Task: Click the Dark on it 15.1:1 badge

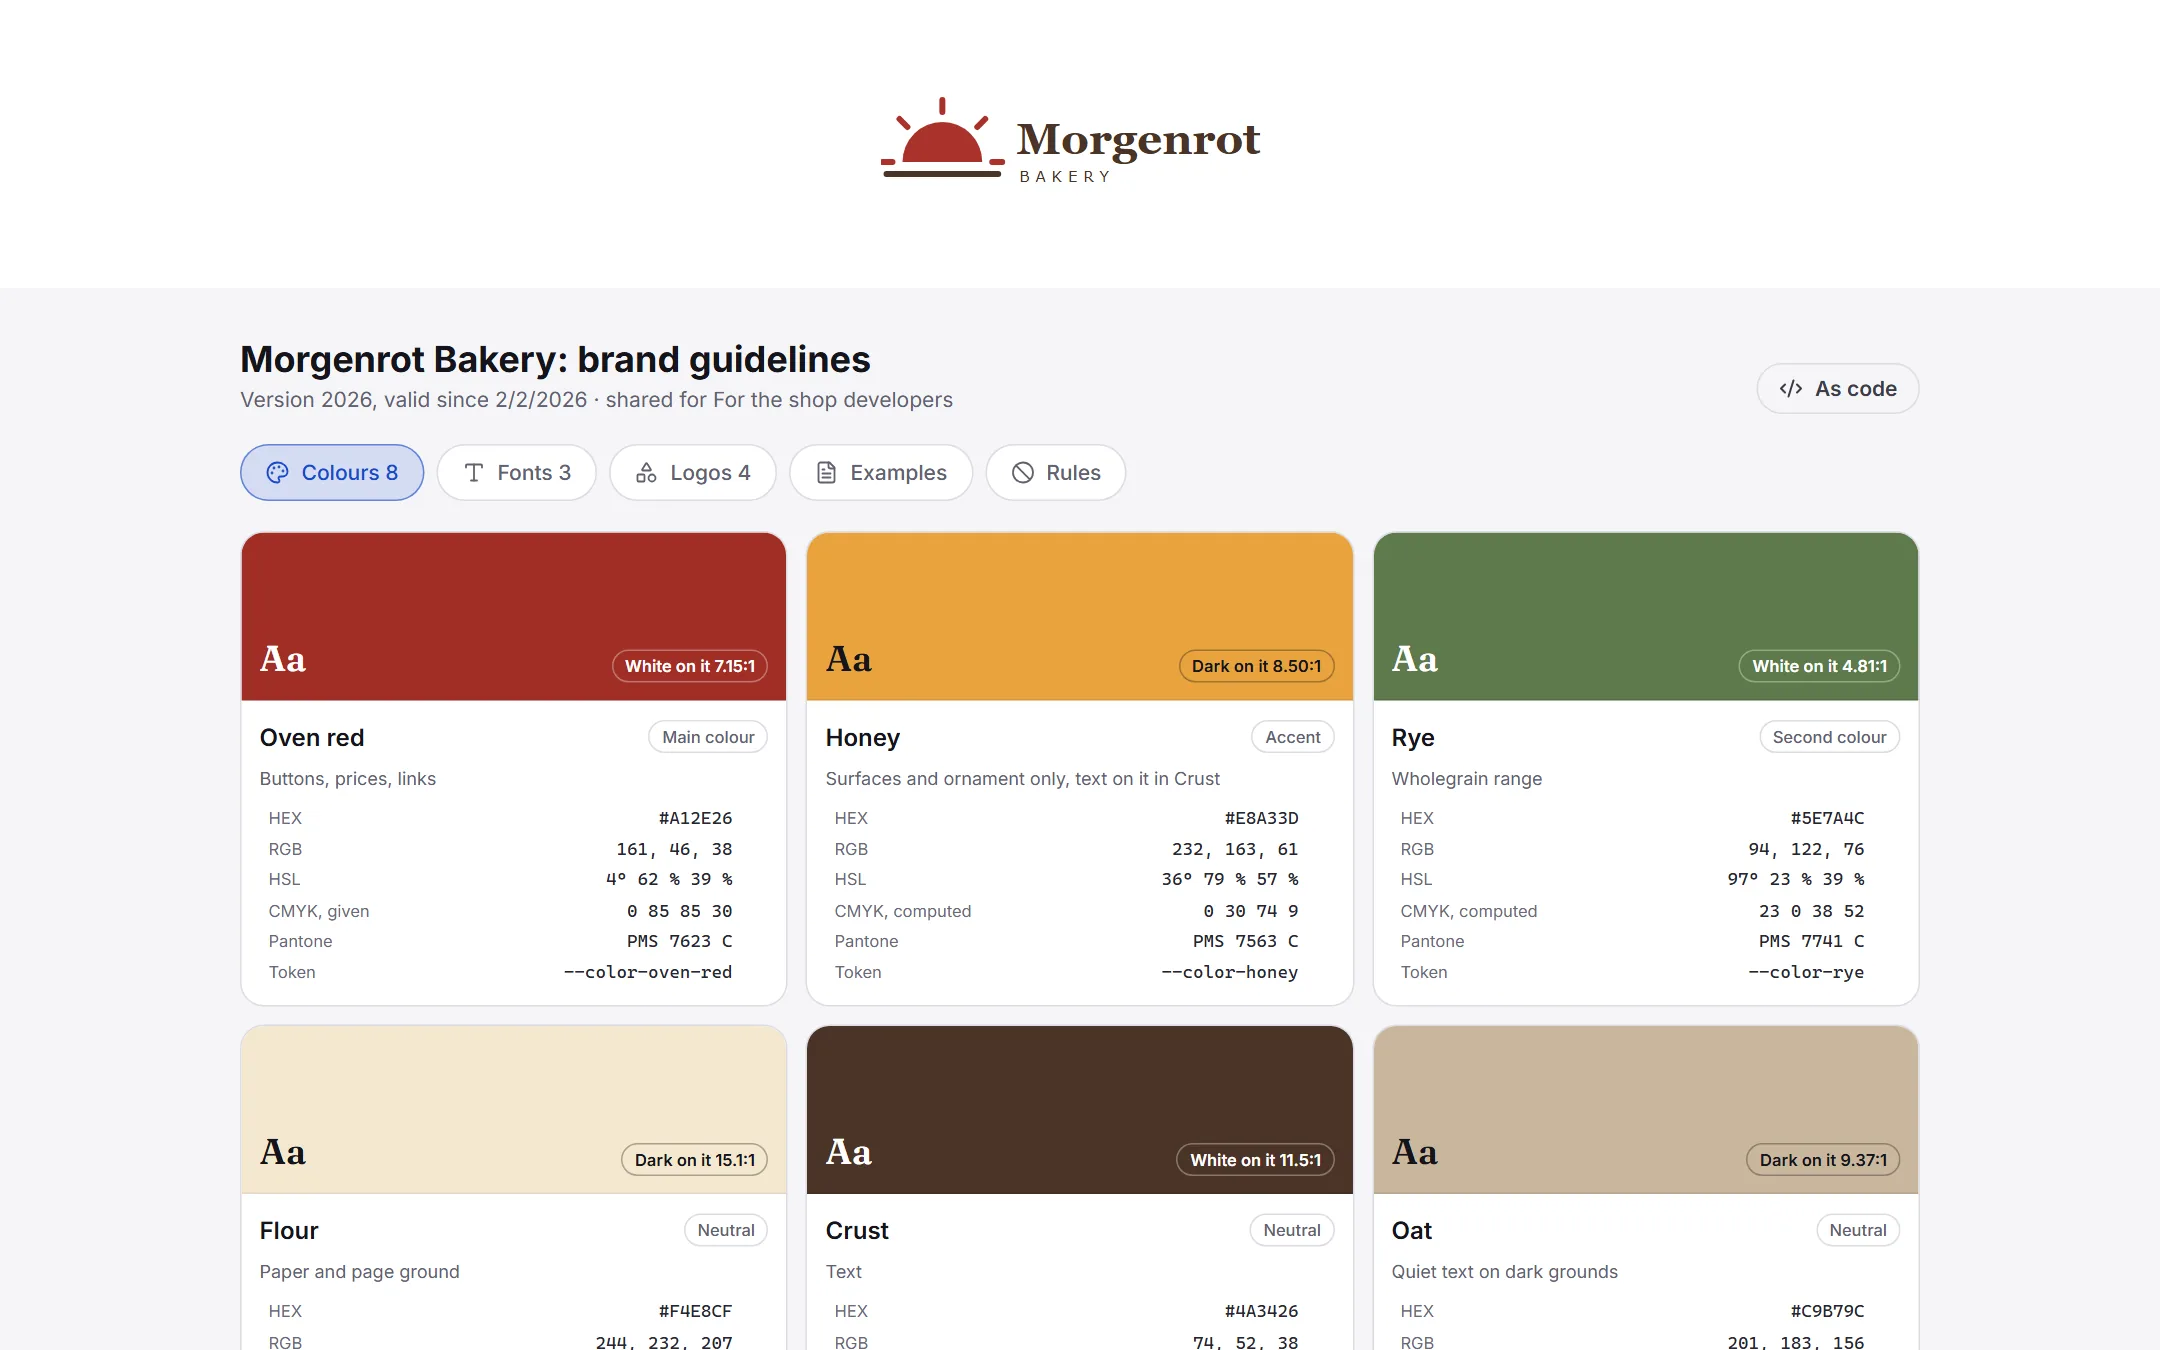Action: point(695,1160)
